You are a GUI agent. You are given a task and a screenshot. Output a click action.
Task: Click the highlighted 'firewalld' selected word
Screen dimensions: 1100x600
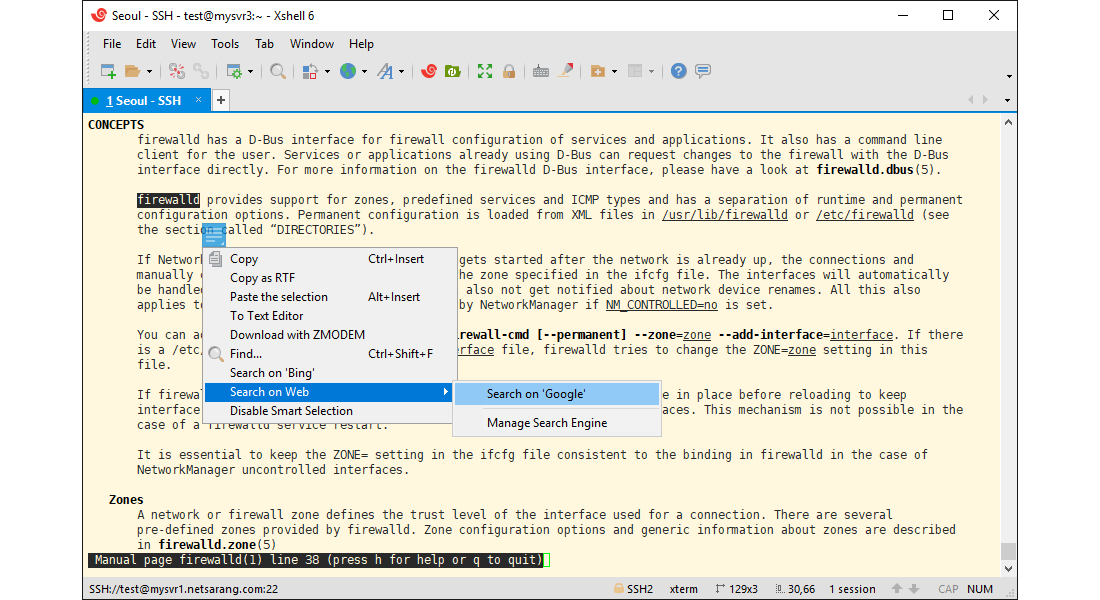168,200
